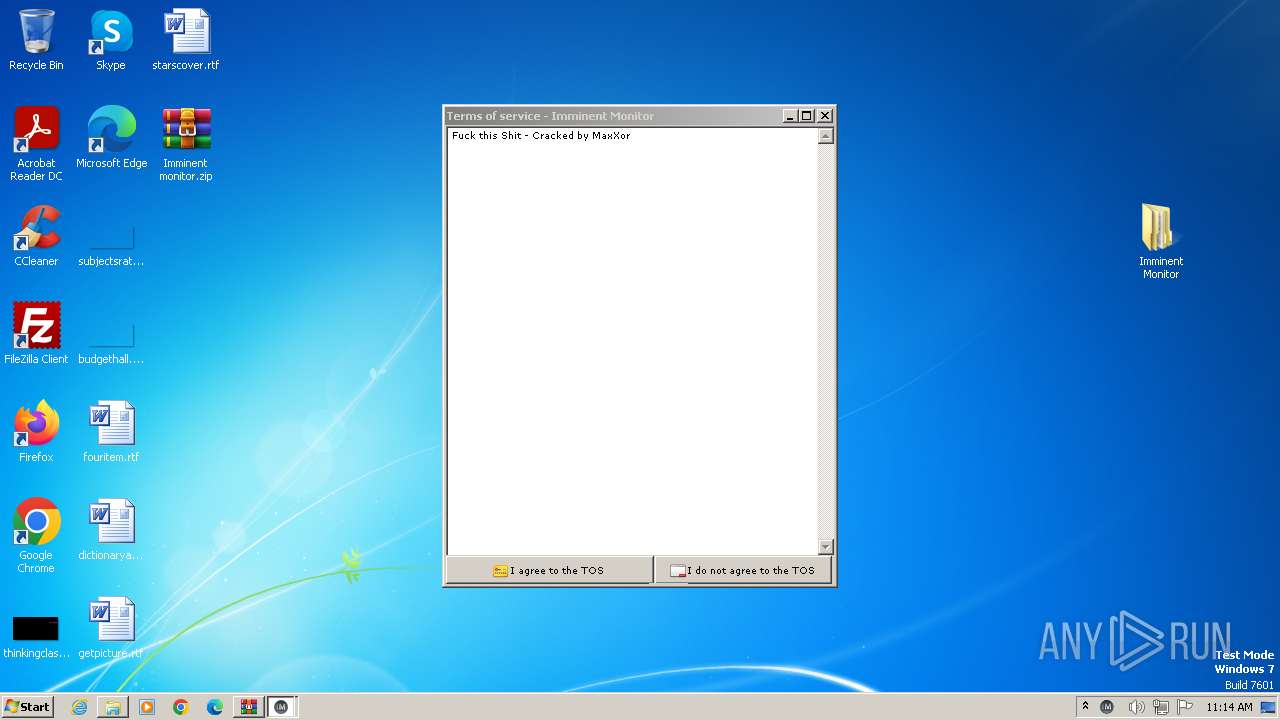Select the Imminent Monitor folder on desktop
This screenshot has width=1280, height=720.
coord(1160,242)
